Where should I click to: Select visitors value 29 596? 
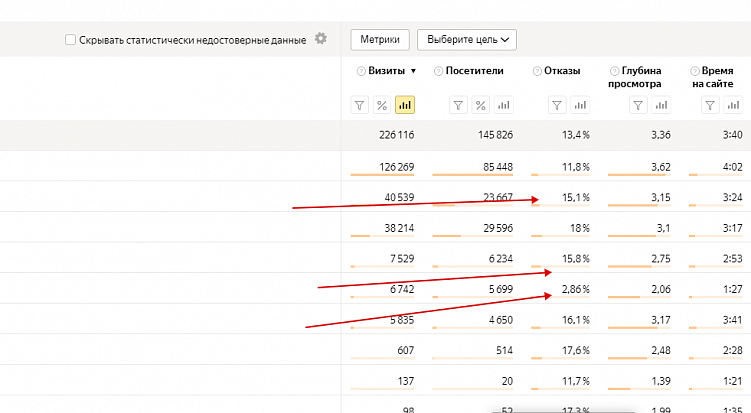pyautogui.click(x=498, y=228)
